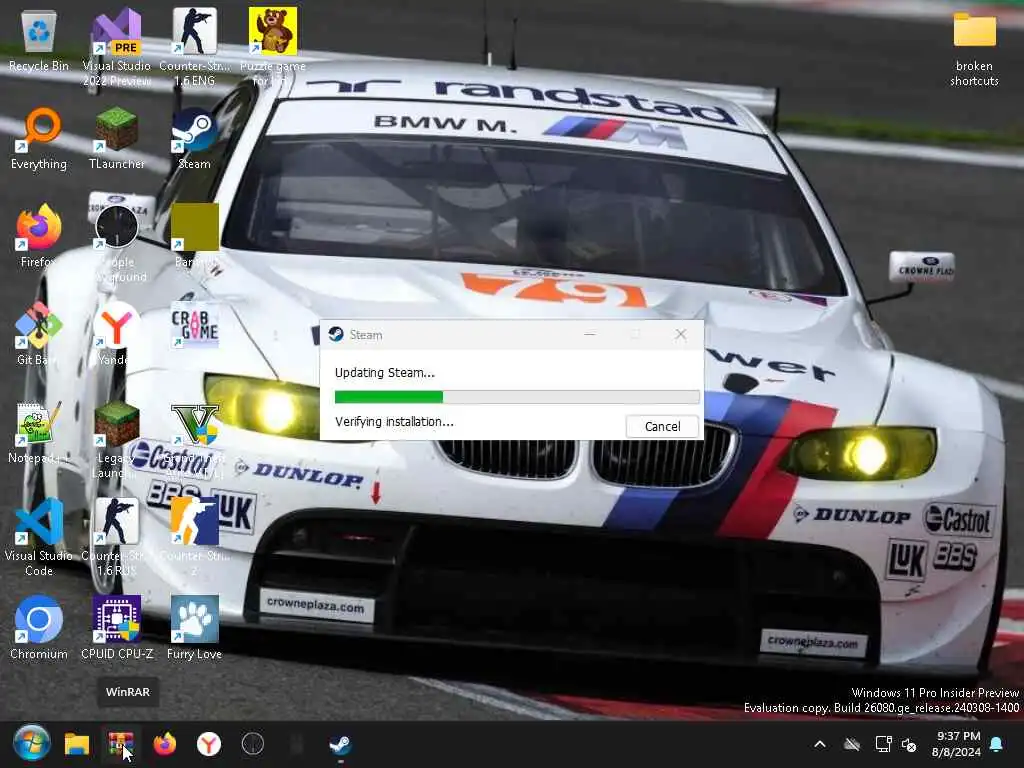Switch to Steam from the taskbar
Screen dimensions: 1024x768
(340, 744)
